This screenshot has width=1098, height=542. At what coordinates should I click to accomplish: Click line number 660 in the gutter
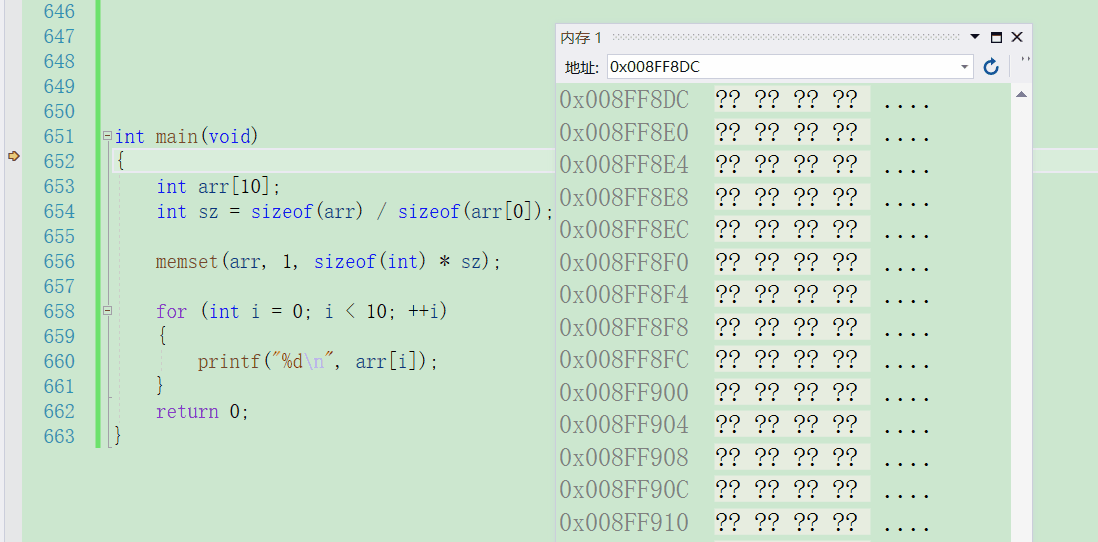click(59, 361)
